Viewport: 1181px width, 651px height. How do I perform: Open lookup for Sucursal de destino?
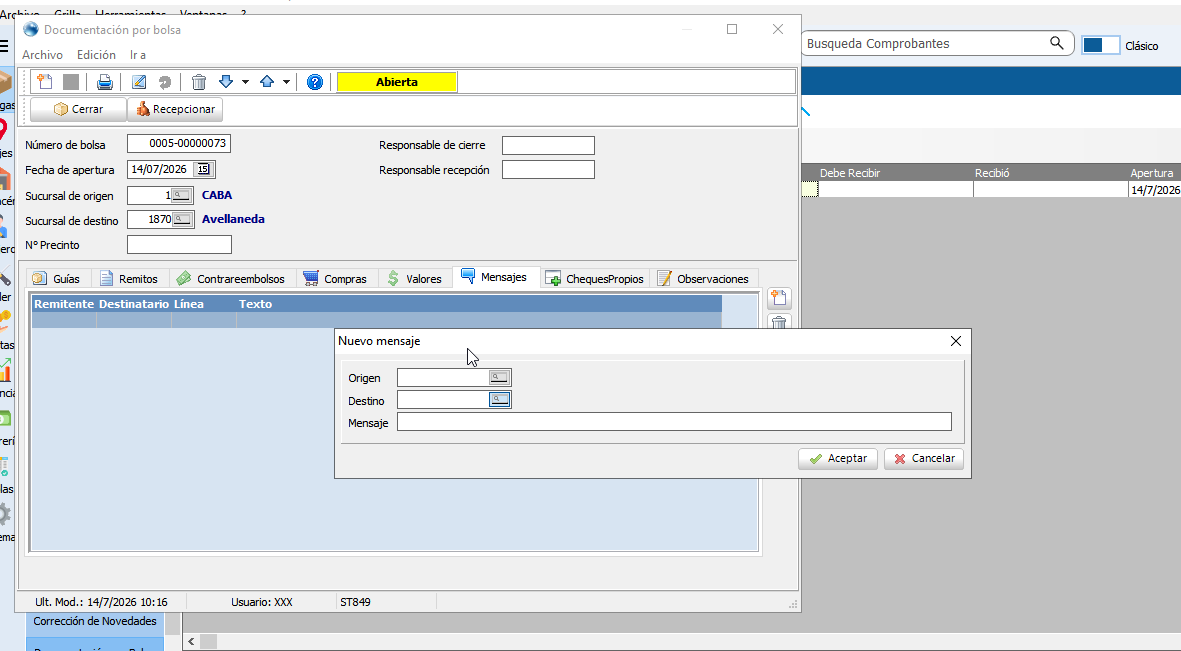coord(182,220)
